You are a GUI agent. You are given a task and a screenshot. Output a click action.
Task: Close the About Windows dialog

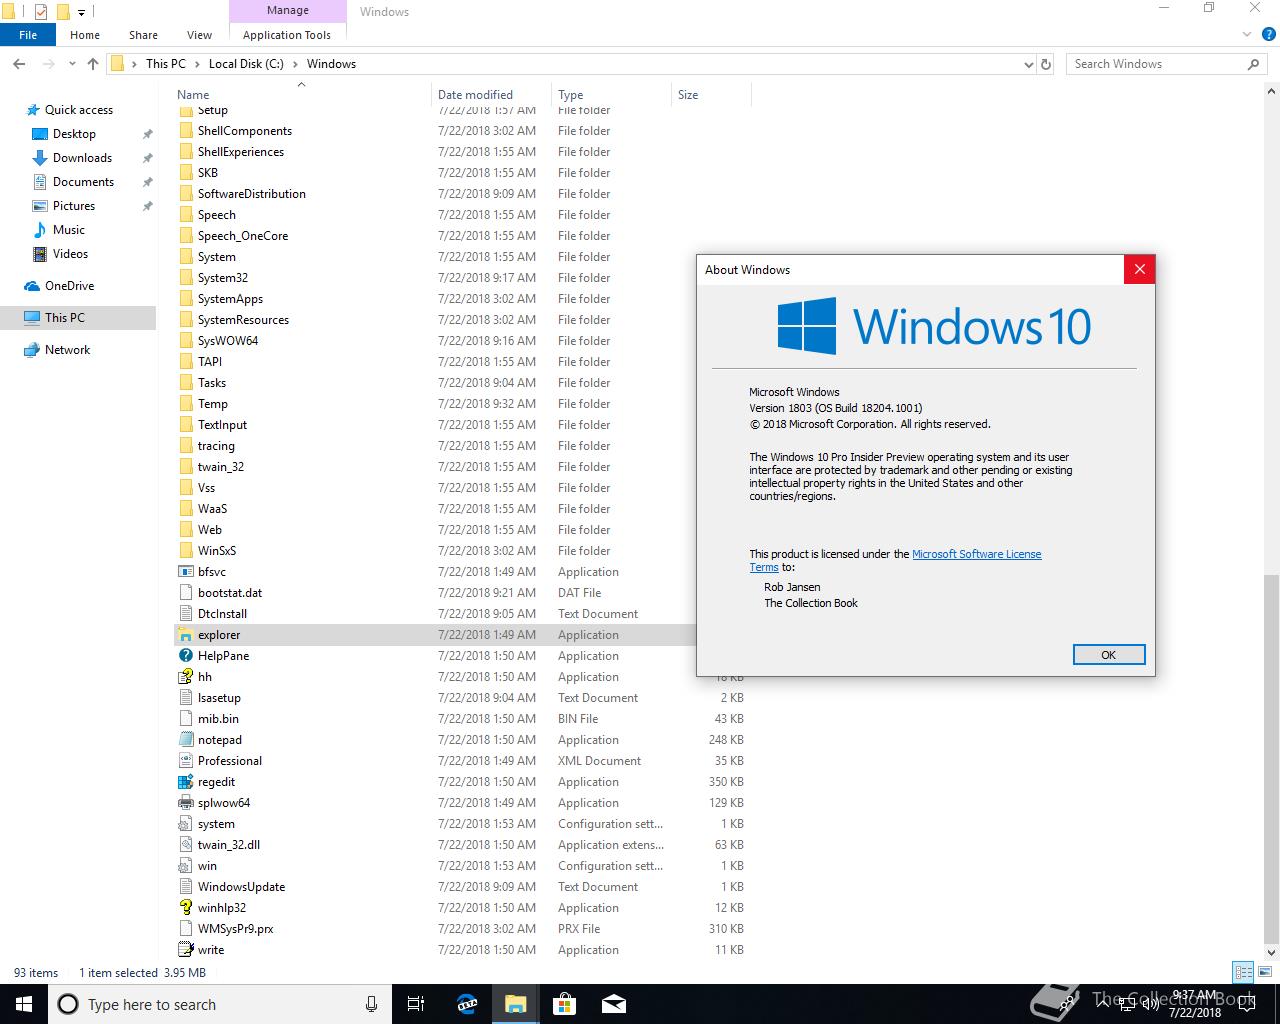(1139, 269)
